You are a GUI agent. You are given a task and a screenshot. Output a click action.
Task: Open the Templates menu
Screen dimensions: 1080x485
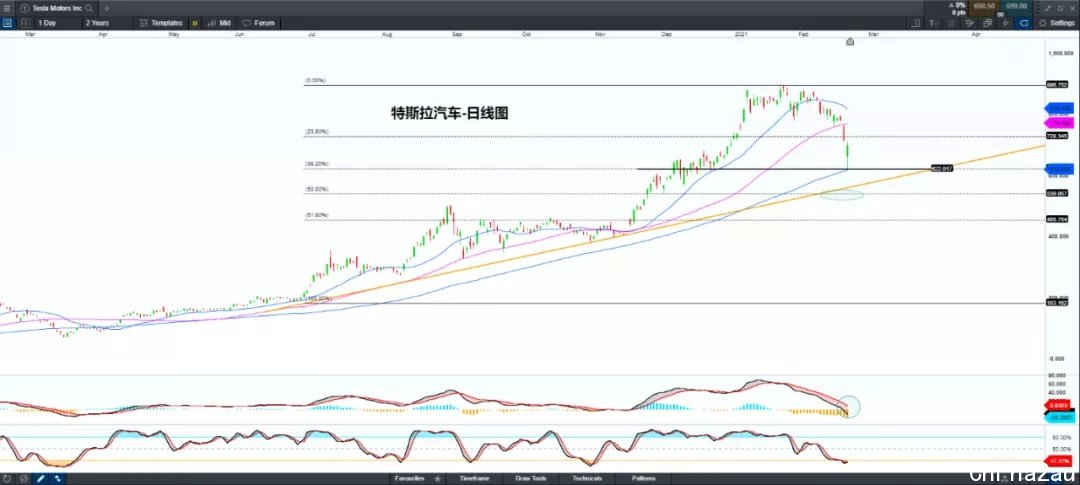[x=161, y=23]
